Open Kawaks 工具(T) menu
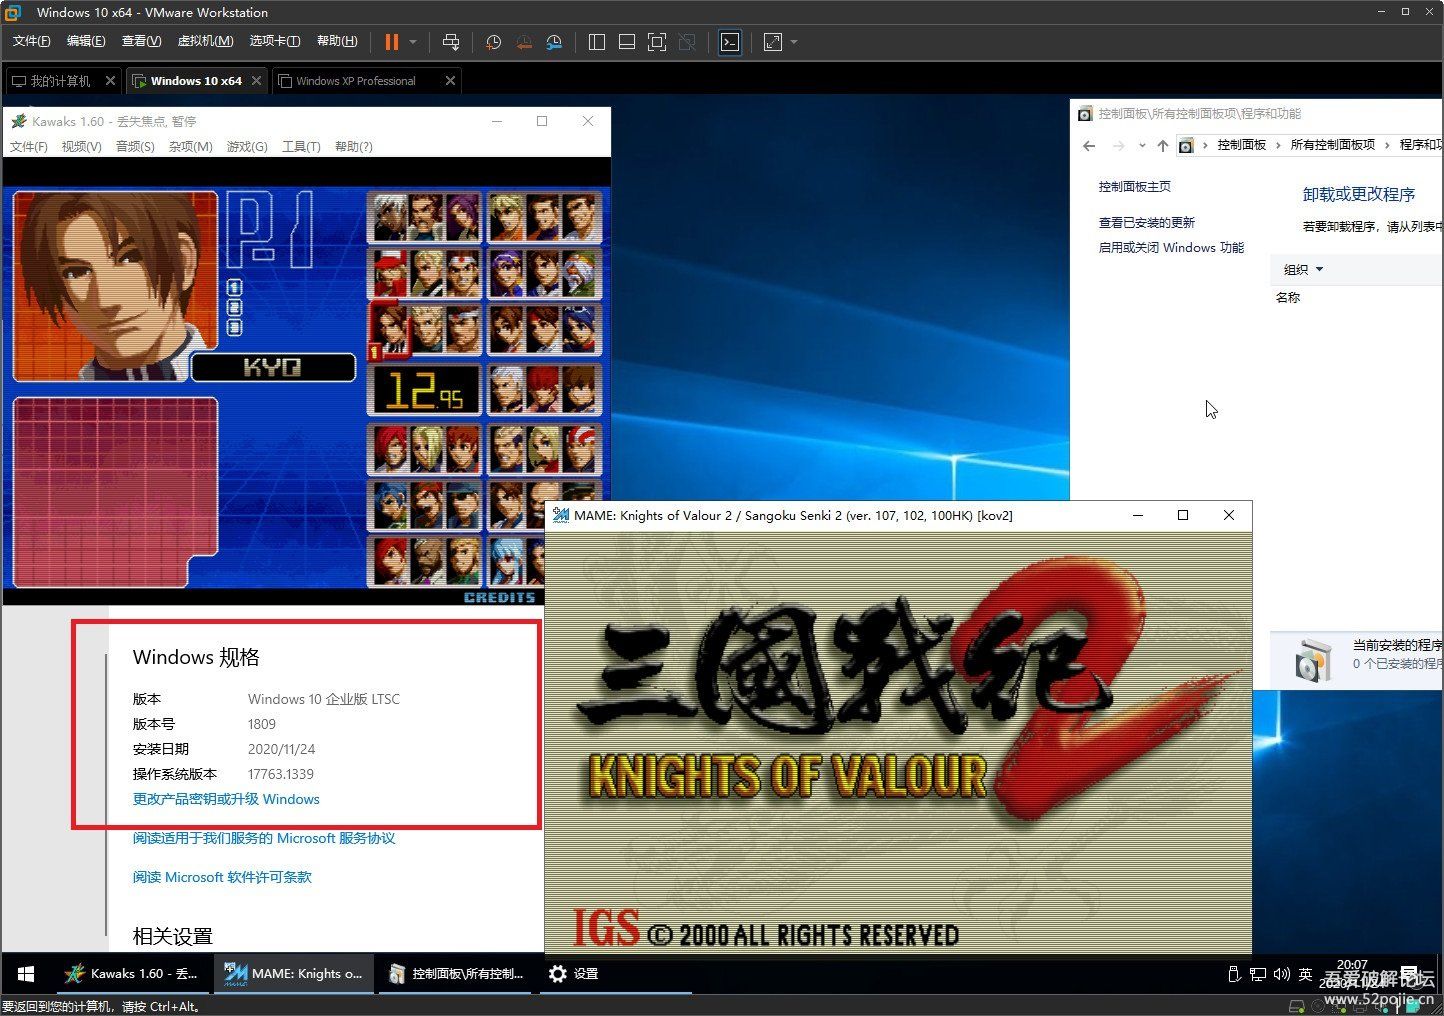Viewport: 1444px width, 1016px height. point(301,146)
